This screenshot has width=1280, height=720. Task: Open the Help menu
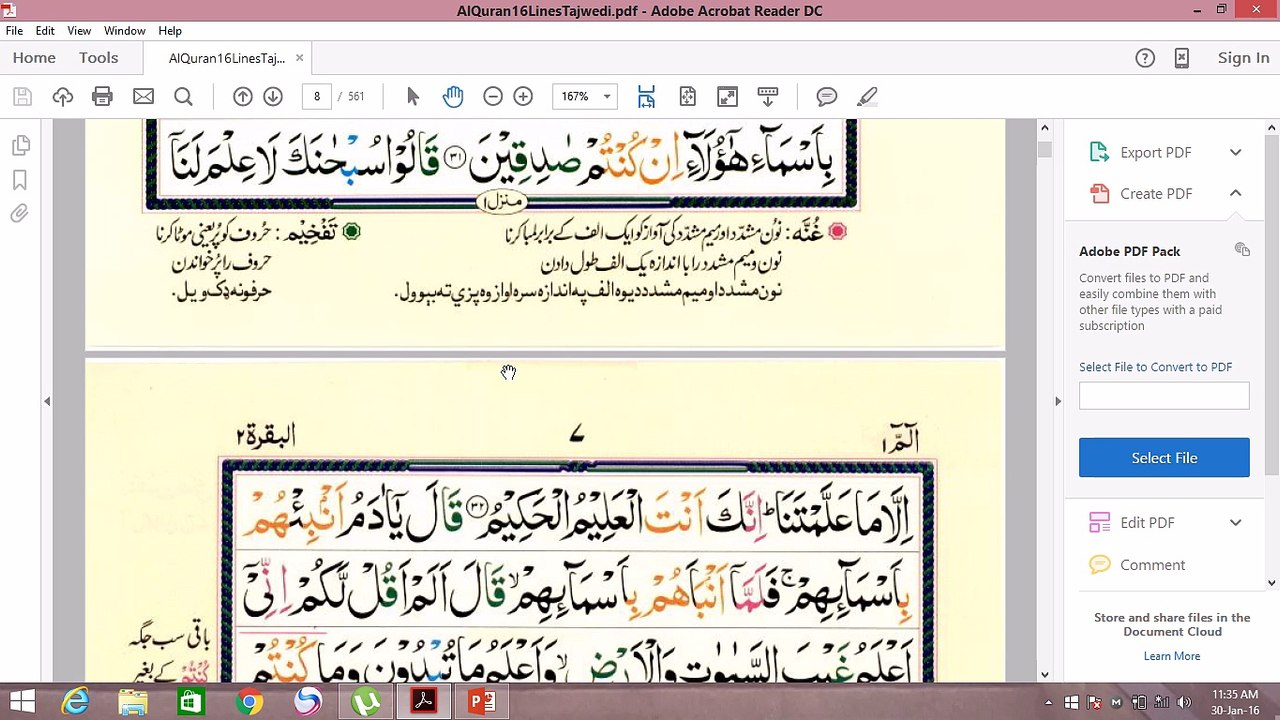(x=170, y=31)
